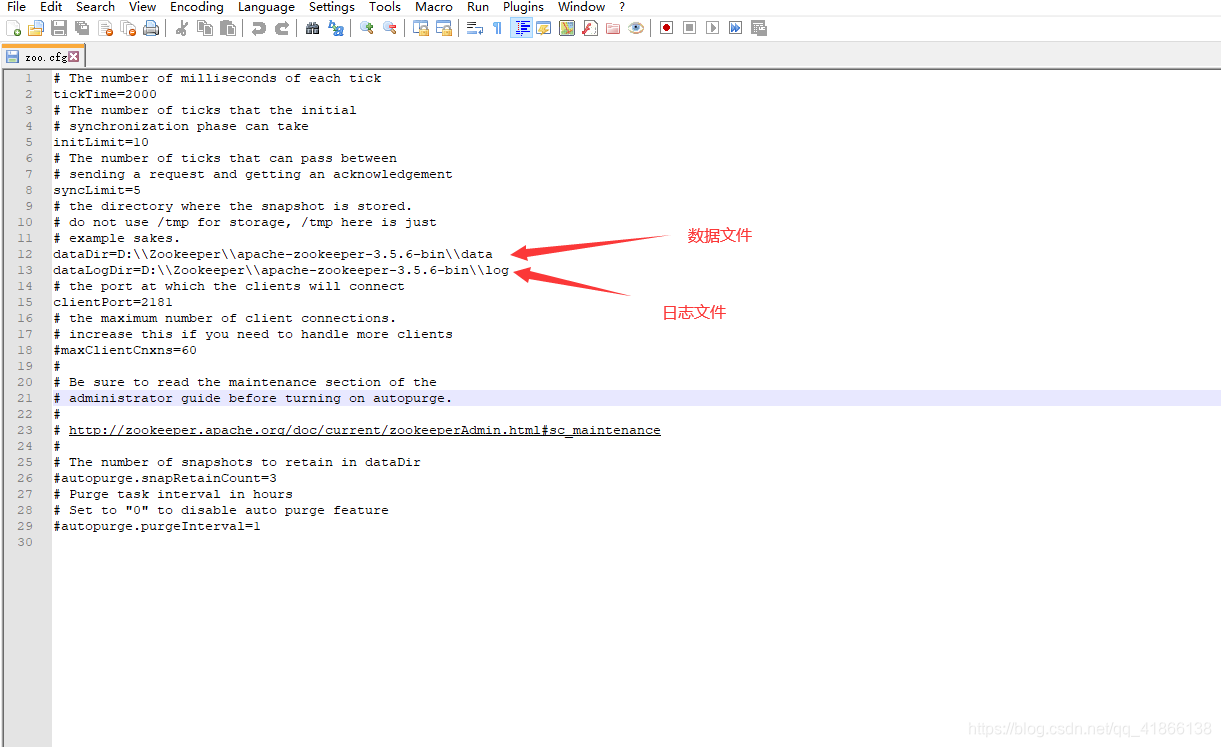Open the Folder as Workspace icon

pos(613,28)
